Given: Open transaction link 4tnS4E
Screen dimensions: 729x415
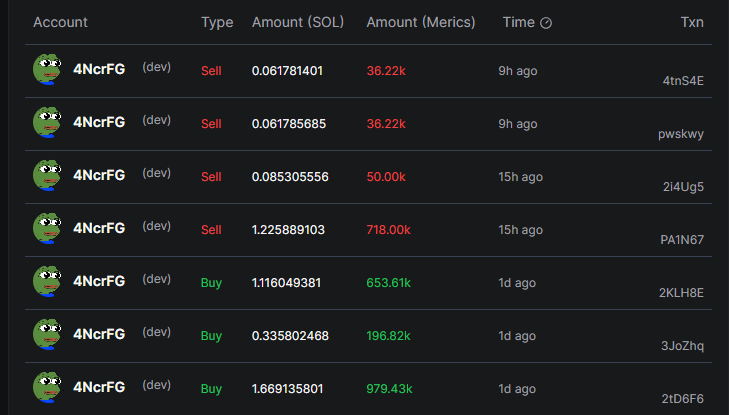Looking at the screenshot, I should (683, 81).
